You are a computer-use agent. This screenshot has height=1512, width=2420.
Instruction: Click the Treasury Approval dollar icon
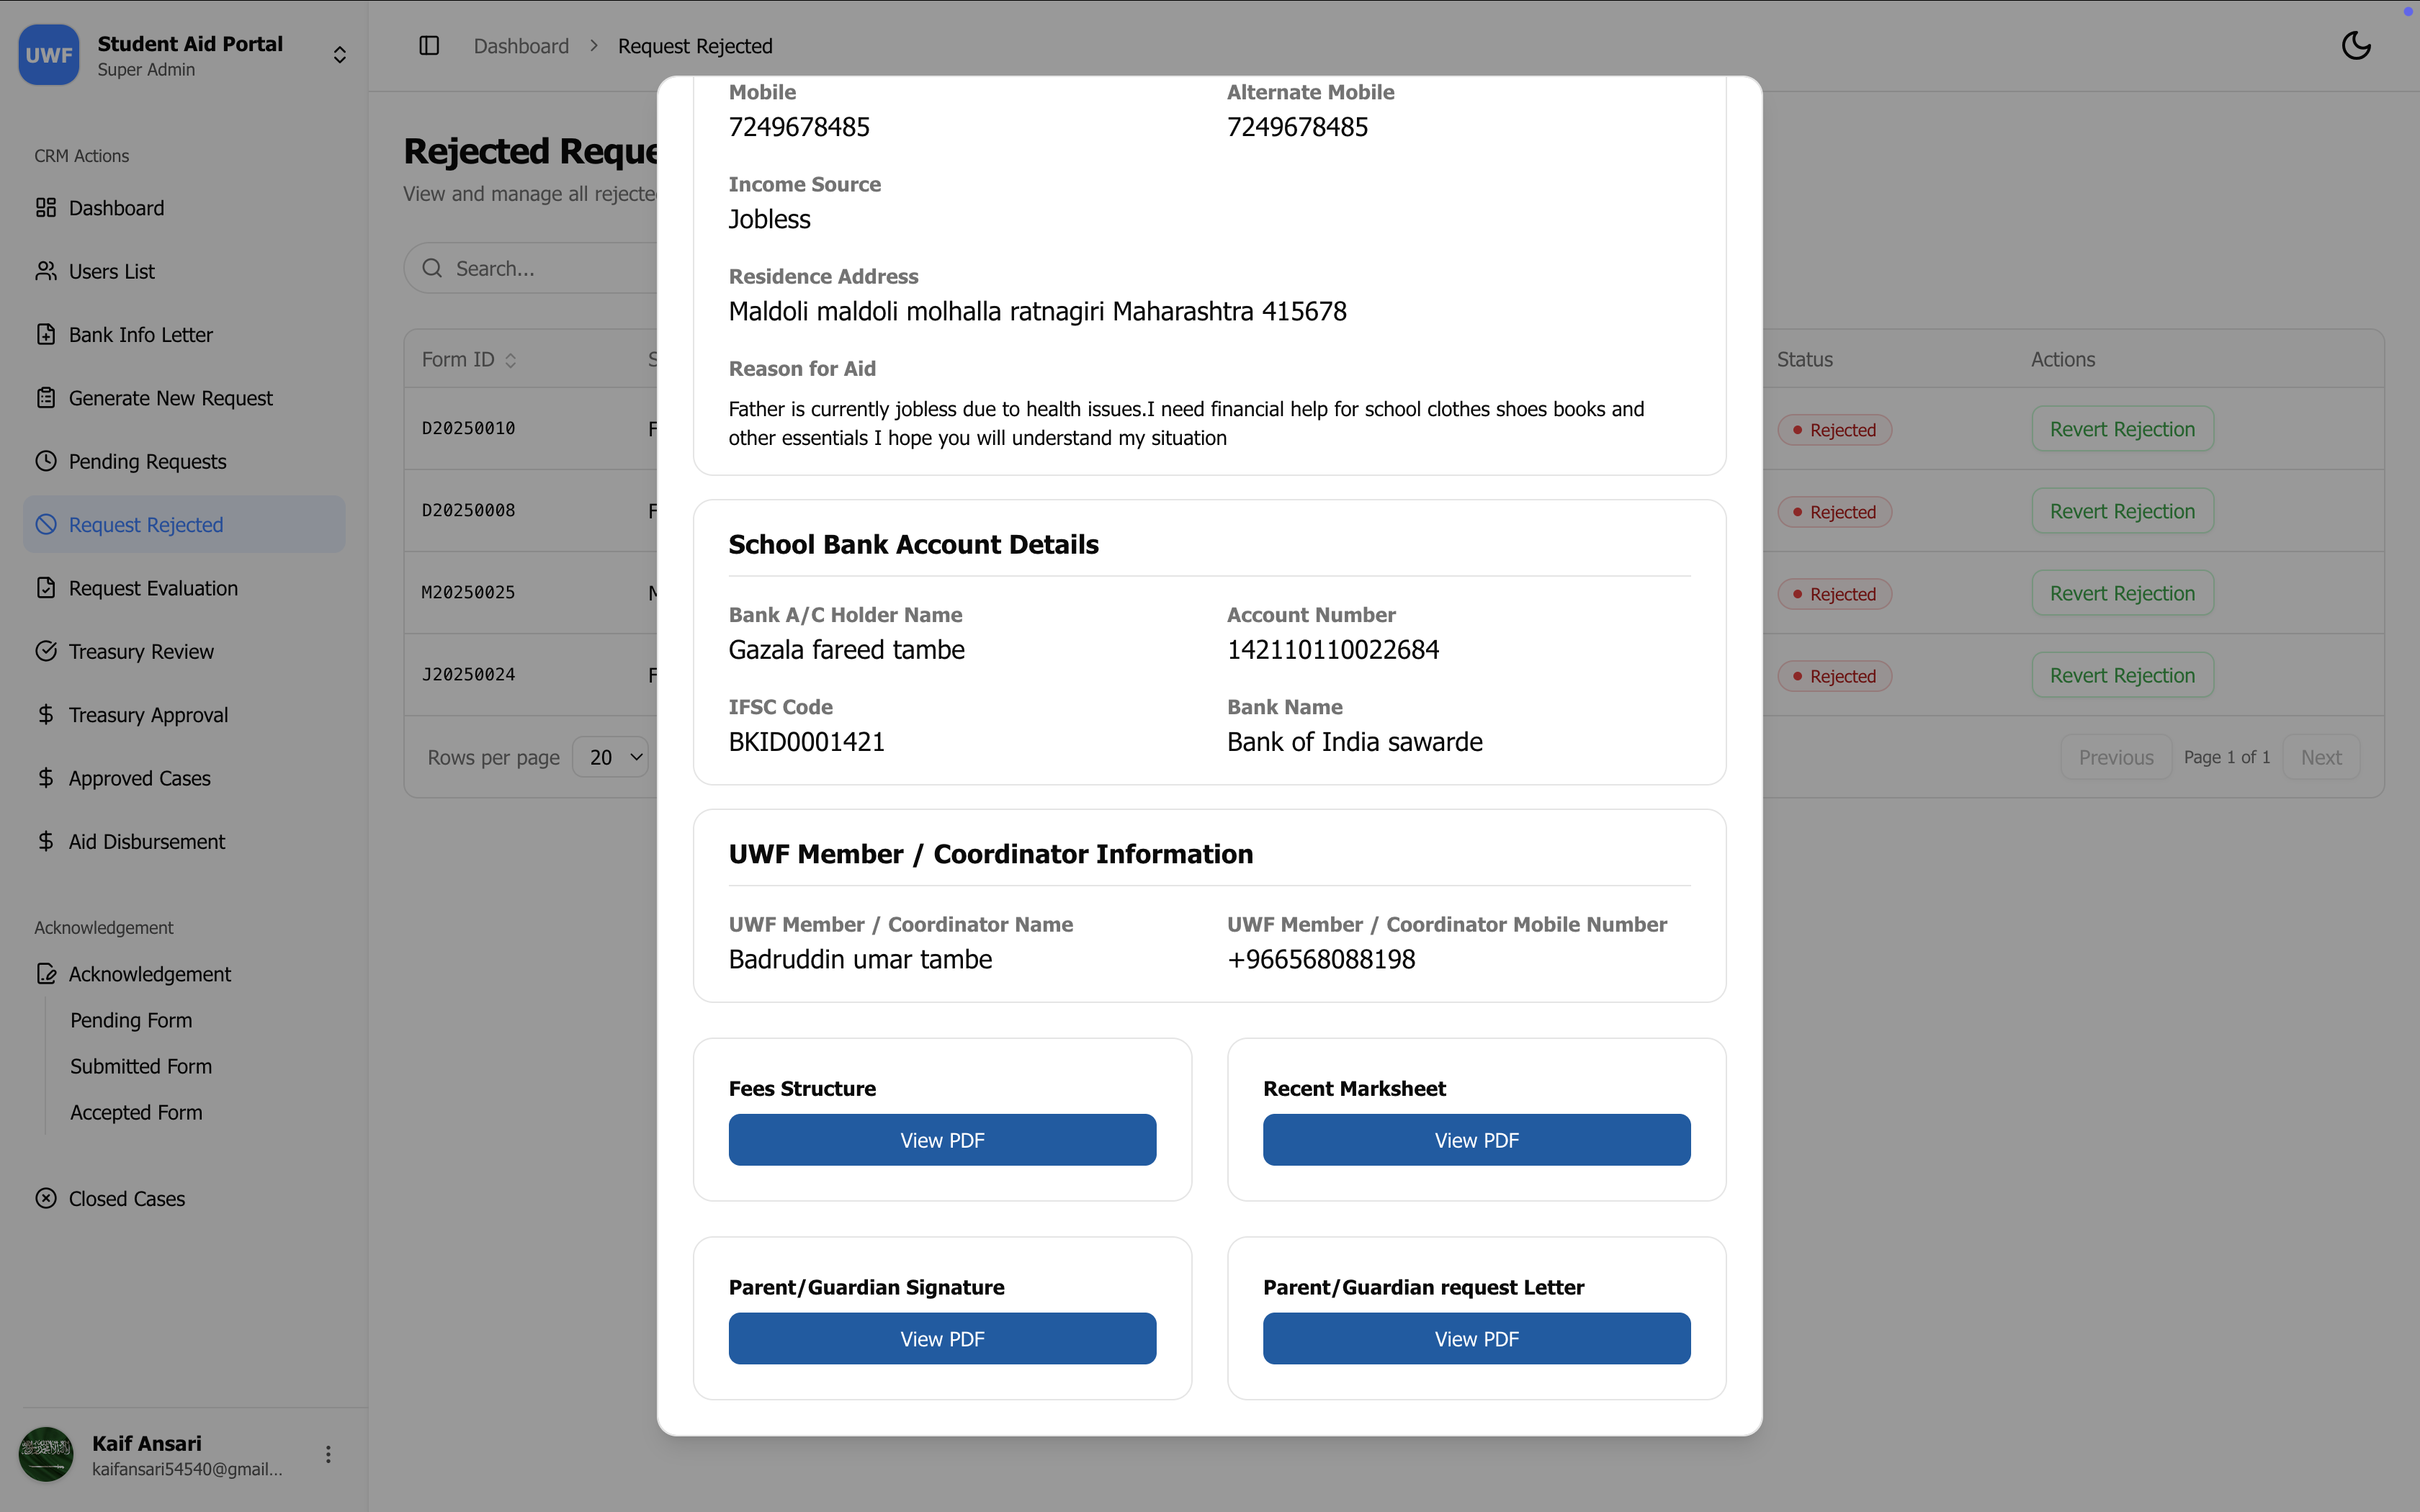(x=46, y=714)
